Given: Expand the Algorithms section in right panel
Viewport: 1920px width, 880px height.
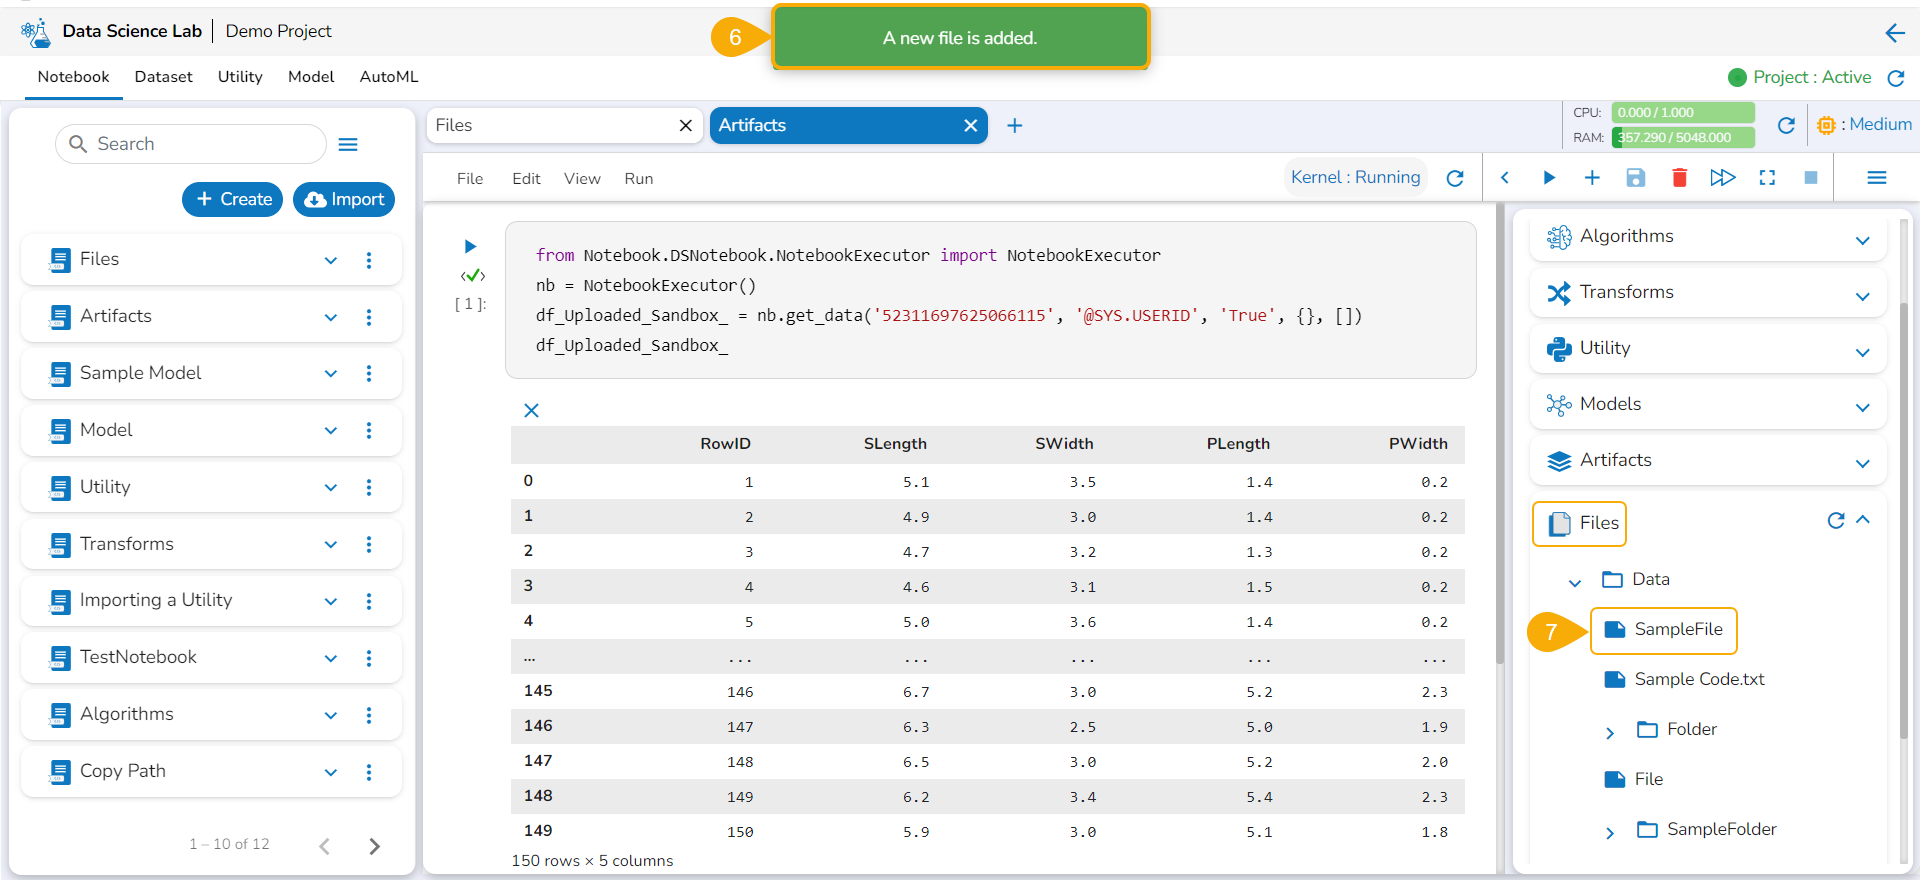Looking at the screenshot, I should click(x=1862, y=240).
